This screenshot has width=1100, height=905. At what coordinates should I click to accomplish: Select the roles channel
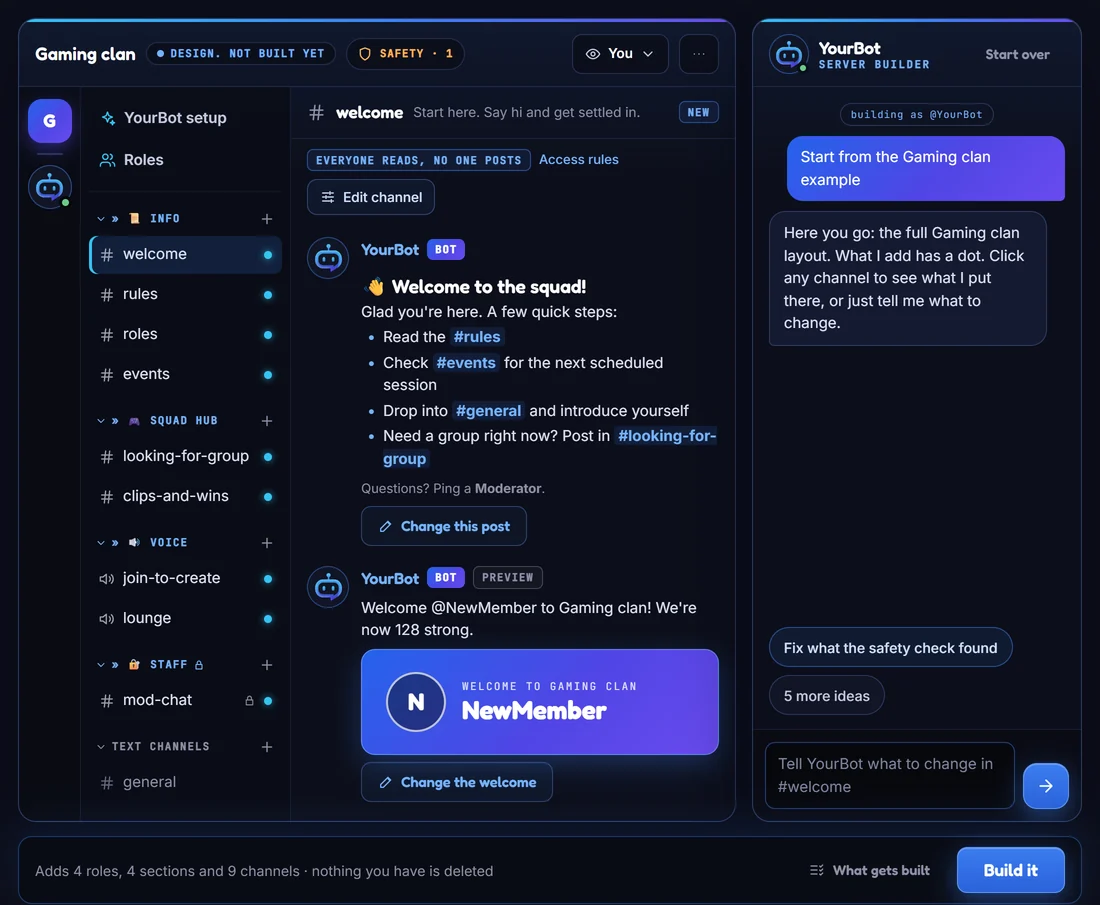click(186, 335)
